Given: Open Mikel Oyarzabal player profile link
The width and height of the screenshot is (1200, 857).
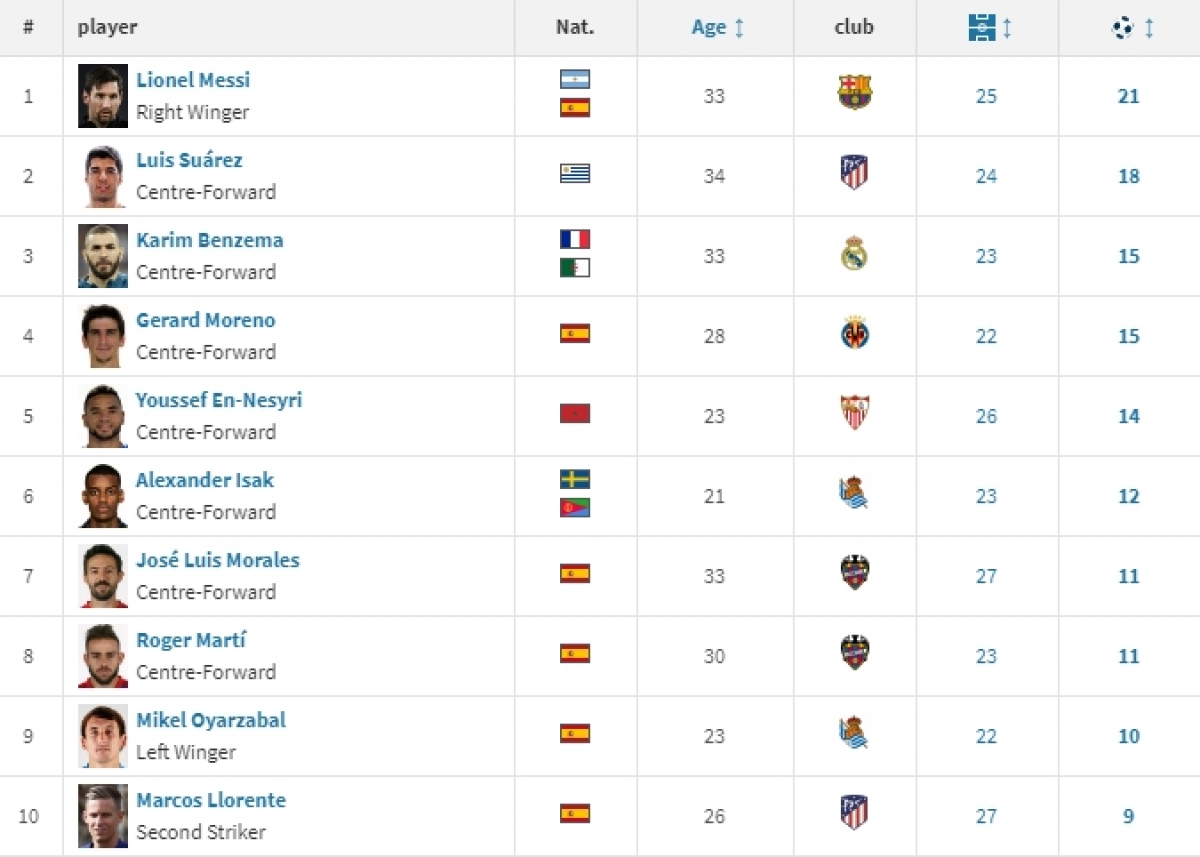Looking at the screenshot, I should click(x=211, y=720).
